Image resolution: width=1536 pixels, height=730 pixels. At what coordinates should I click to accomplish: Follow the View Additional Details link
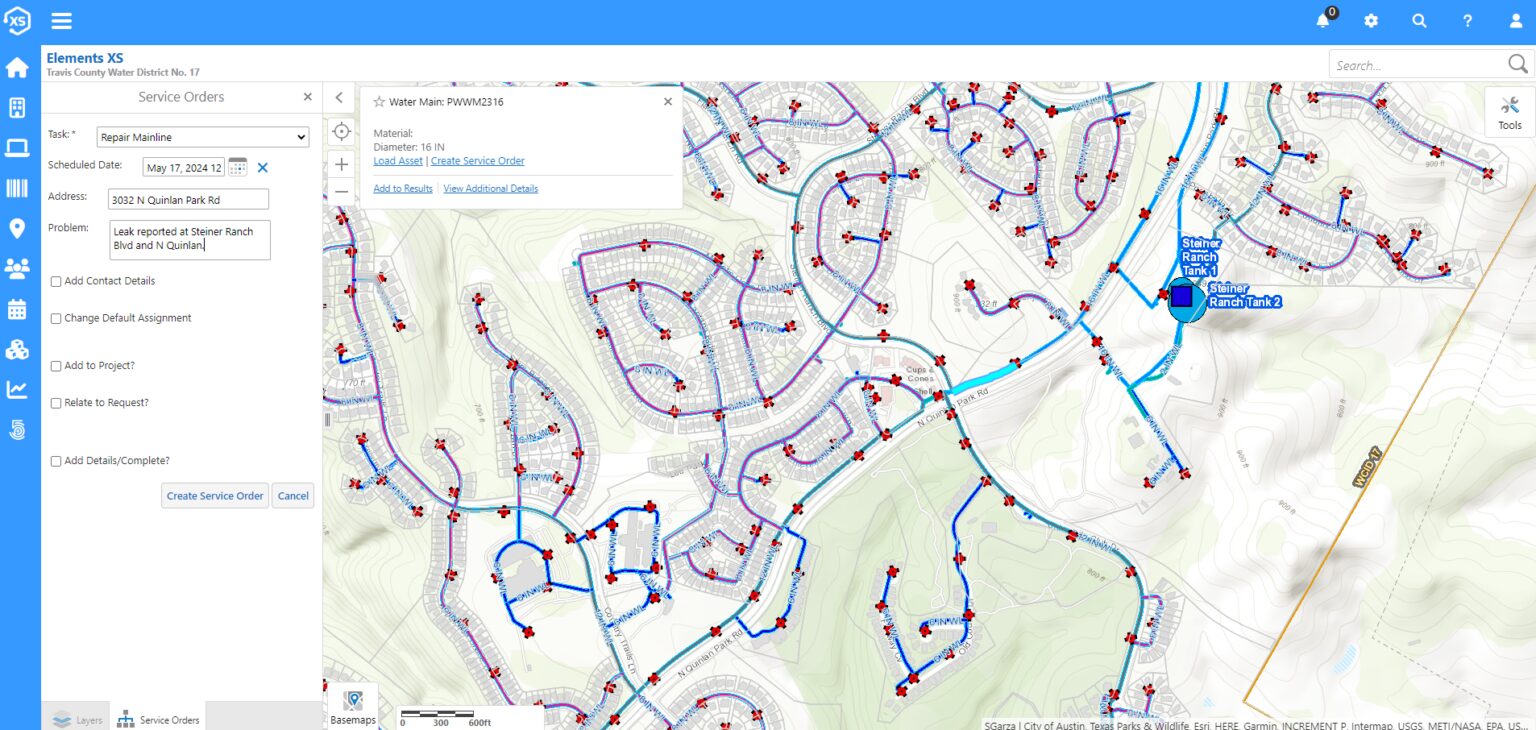490,188
